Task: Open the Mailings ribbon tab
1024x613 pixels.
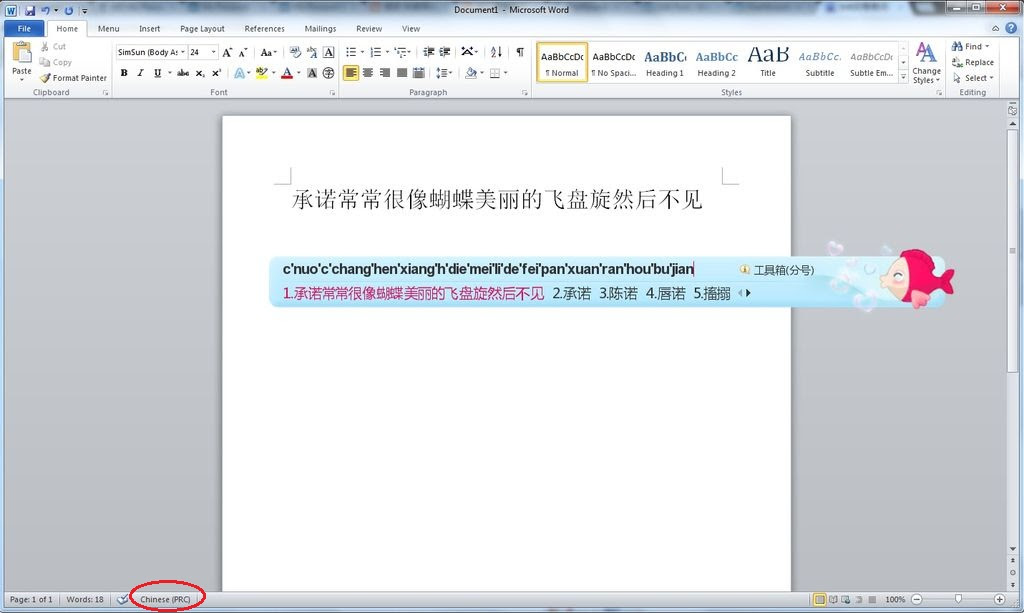Action: pos(320,28)
